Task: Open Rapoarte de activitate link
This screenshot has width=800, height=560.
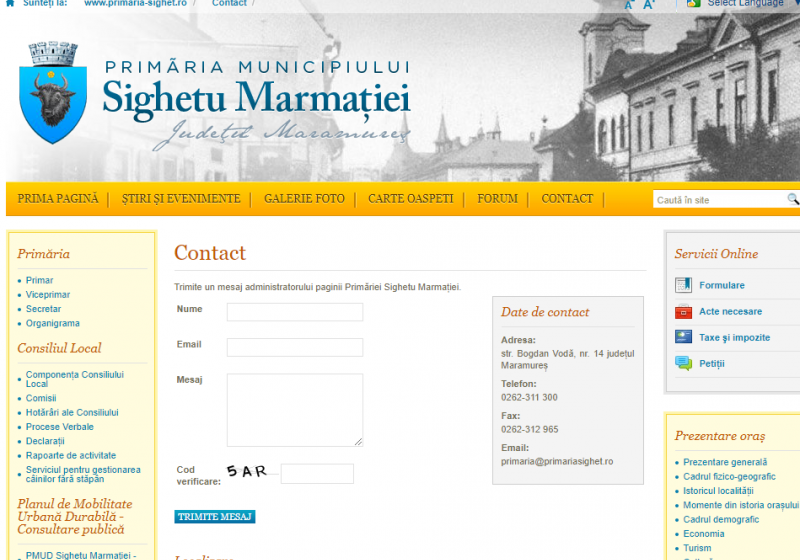Action: click(71, 455)
